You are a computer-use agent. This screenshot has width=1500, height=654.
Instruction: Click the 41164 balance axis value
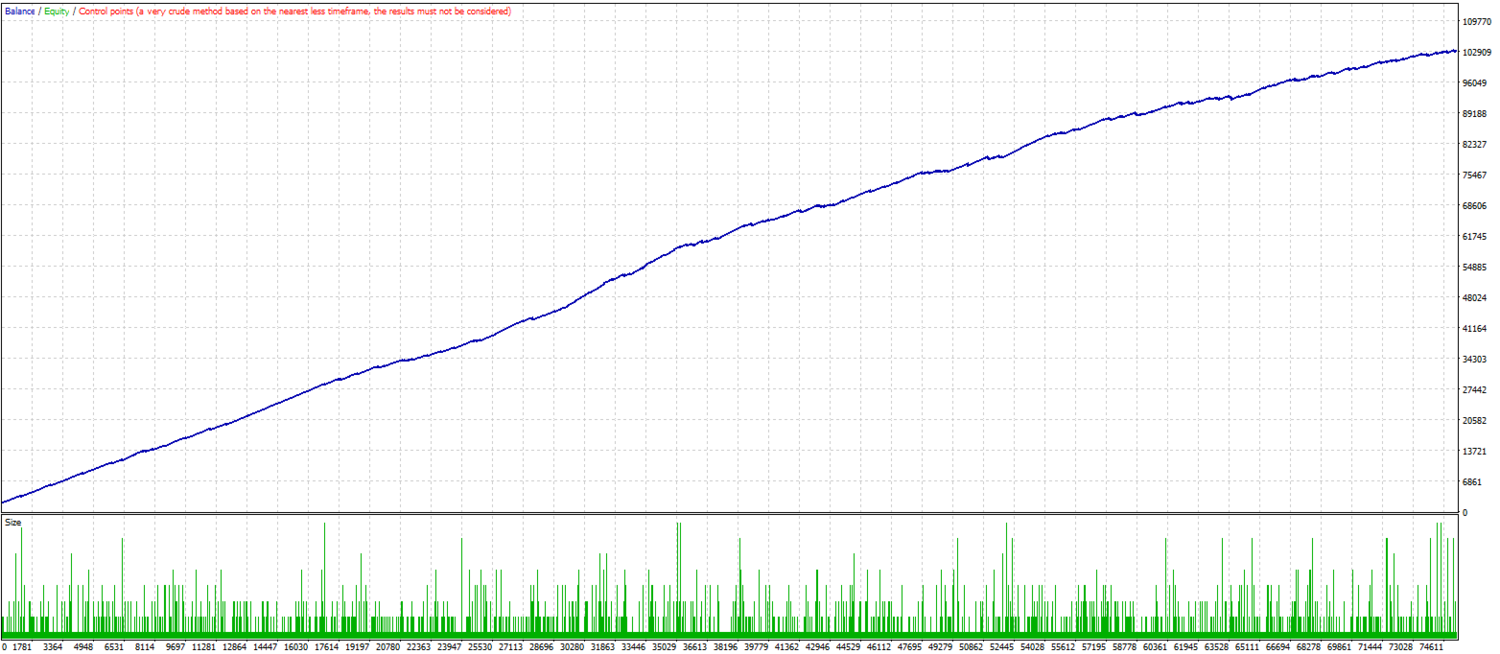click(1476, 328)
